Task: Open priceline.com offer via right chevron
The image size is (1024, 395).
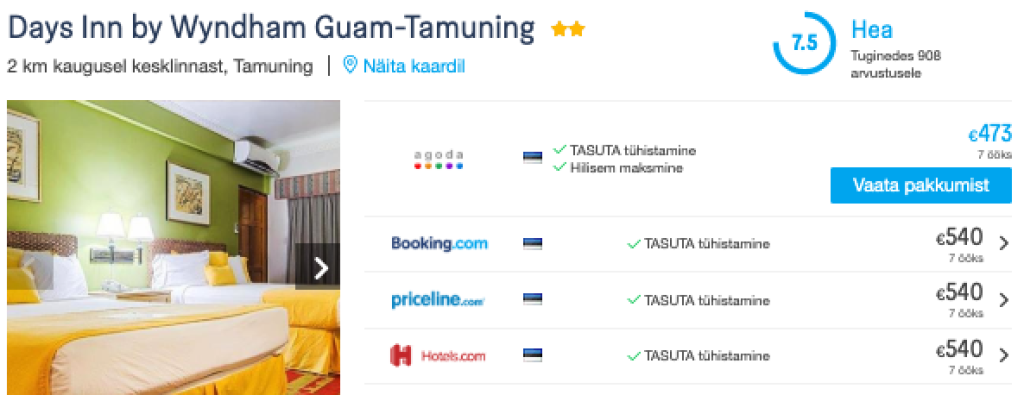Action: (x=1004, y=300)
